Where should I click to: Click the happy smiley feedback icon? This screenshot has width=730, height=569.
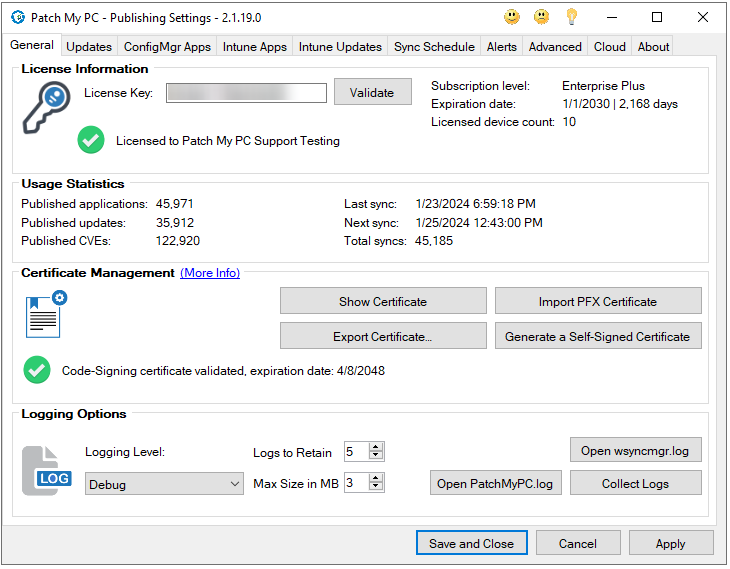512,17
